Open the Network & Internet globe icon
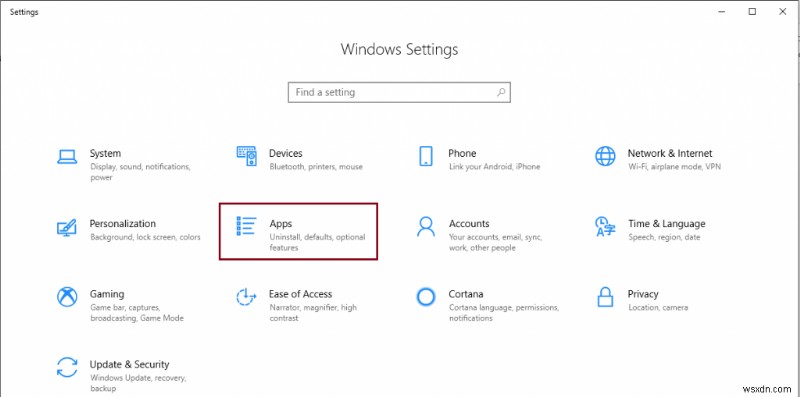This screenshot has width=800, height=397. [605, 156]
